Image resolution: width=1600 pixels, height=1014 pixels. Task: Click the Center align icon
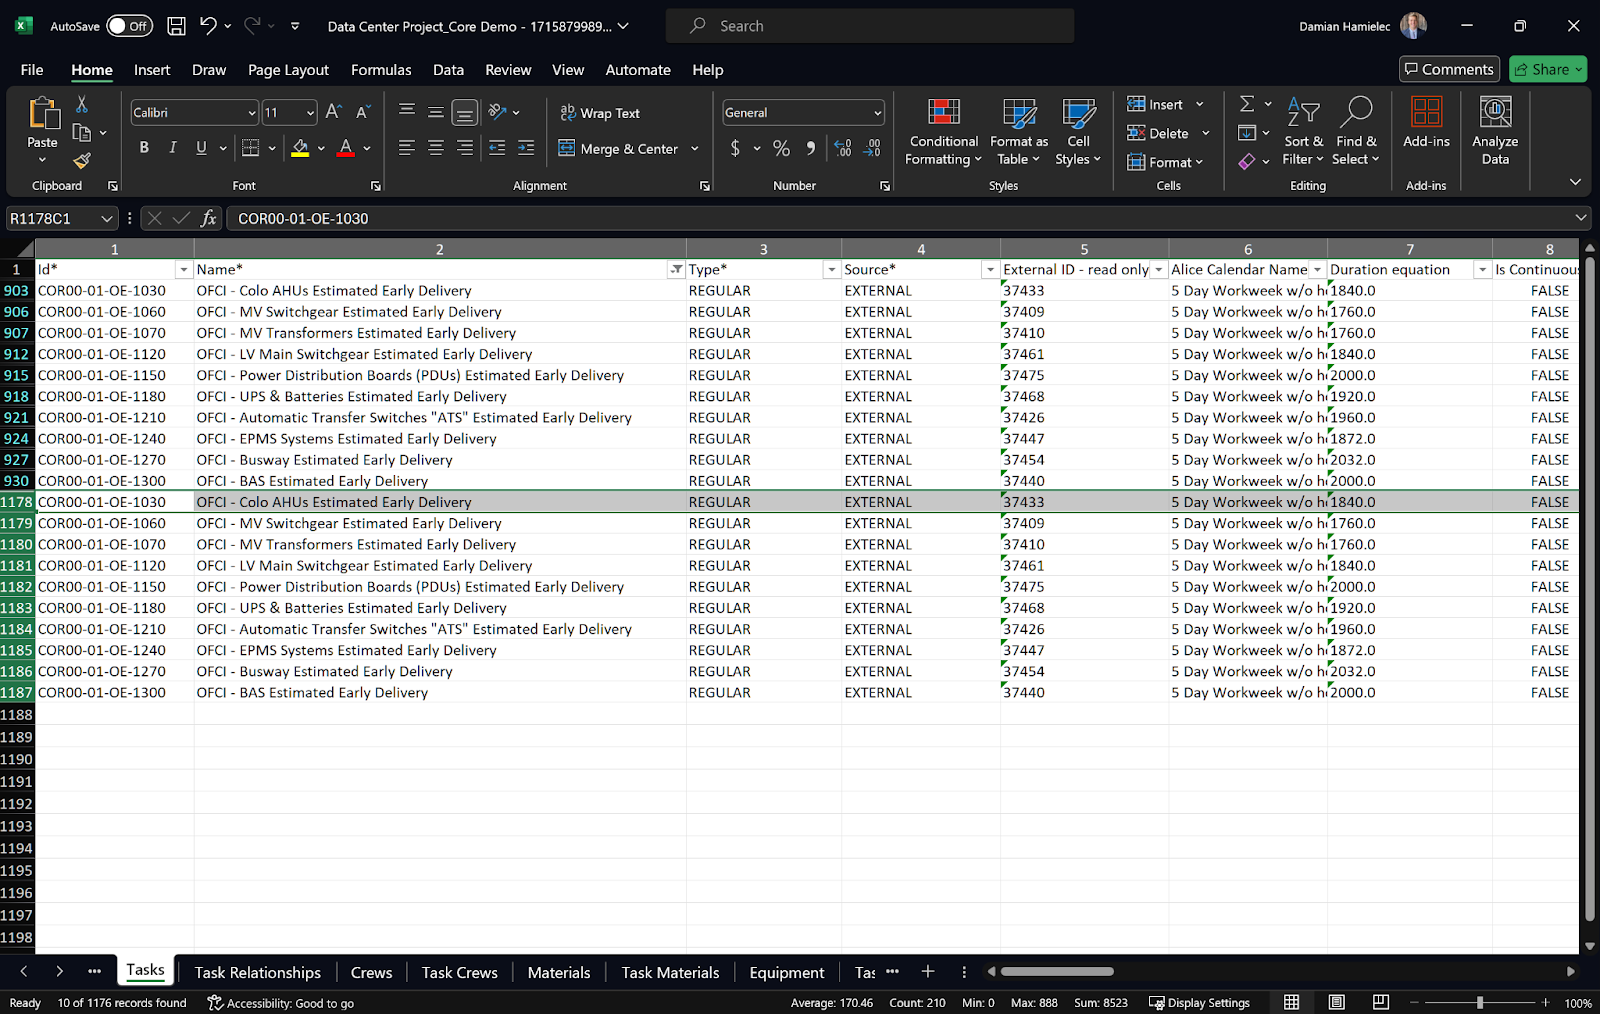436,148
